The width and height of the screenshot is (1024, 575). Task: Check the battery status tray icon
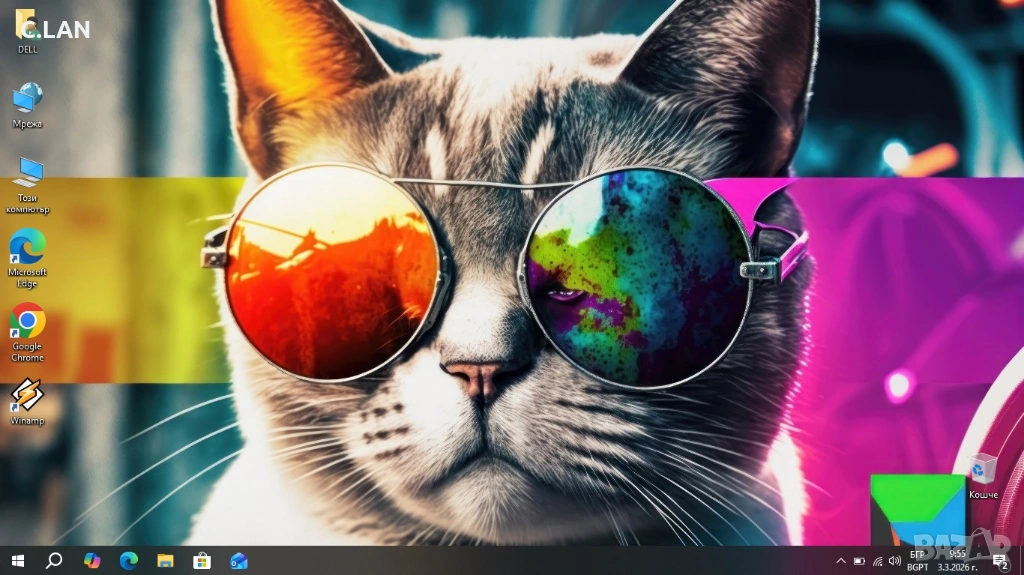[859, 561]
